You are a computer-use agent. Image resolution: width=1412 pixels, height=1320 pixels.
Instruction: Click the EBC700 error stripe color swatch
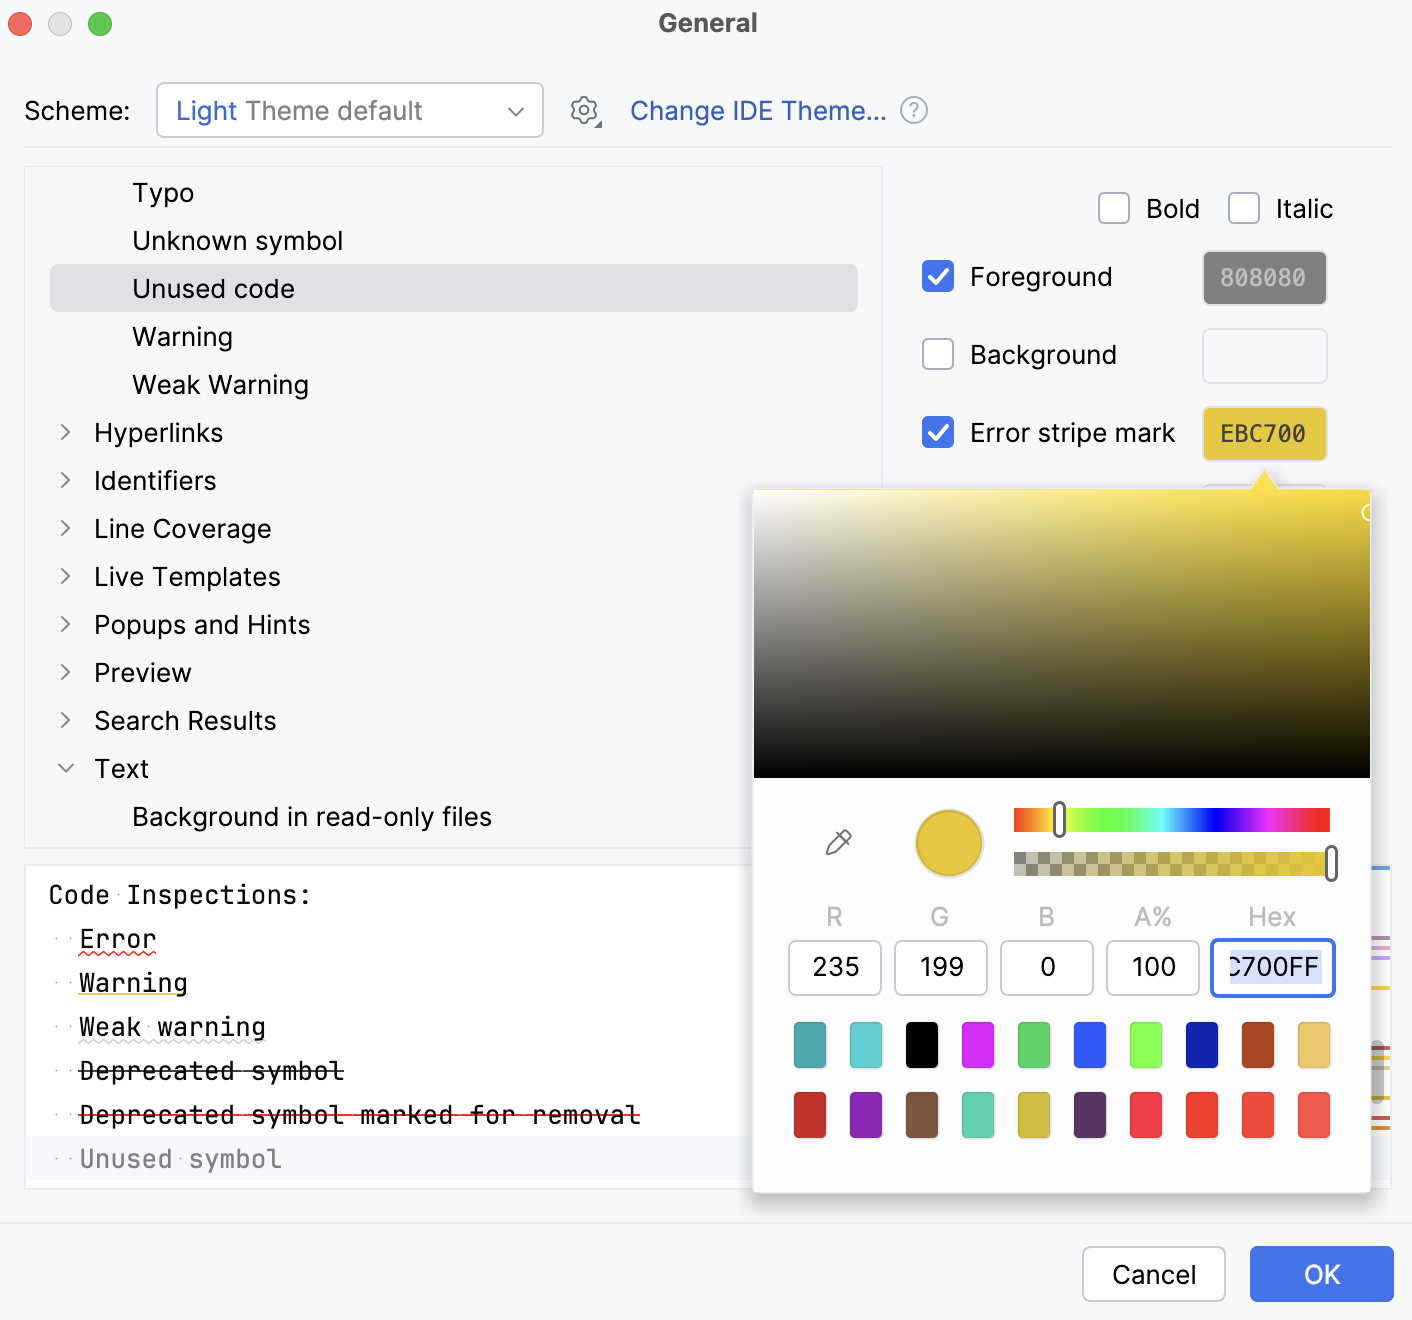point(1264,433)
